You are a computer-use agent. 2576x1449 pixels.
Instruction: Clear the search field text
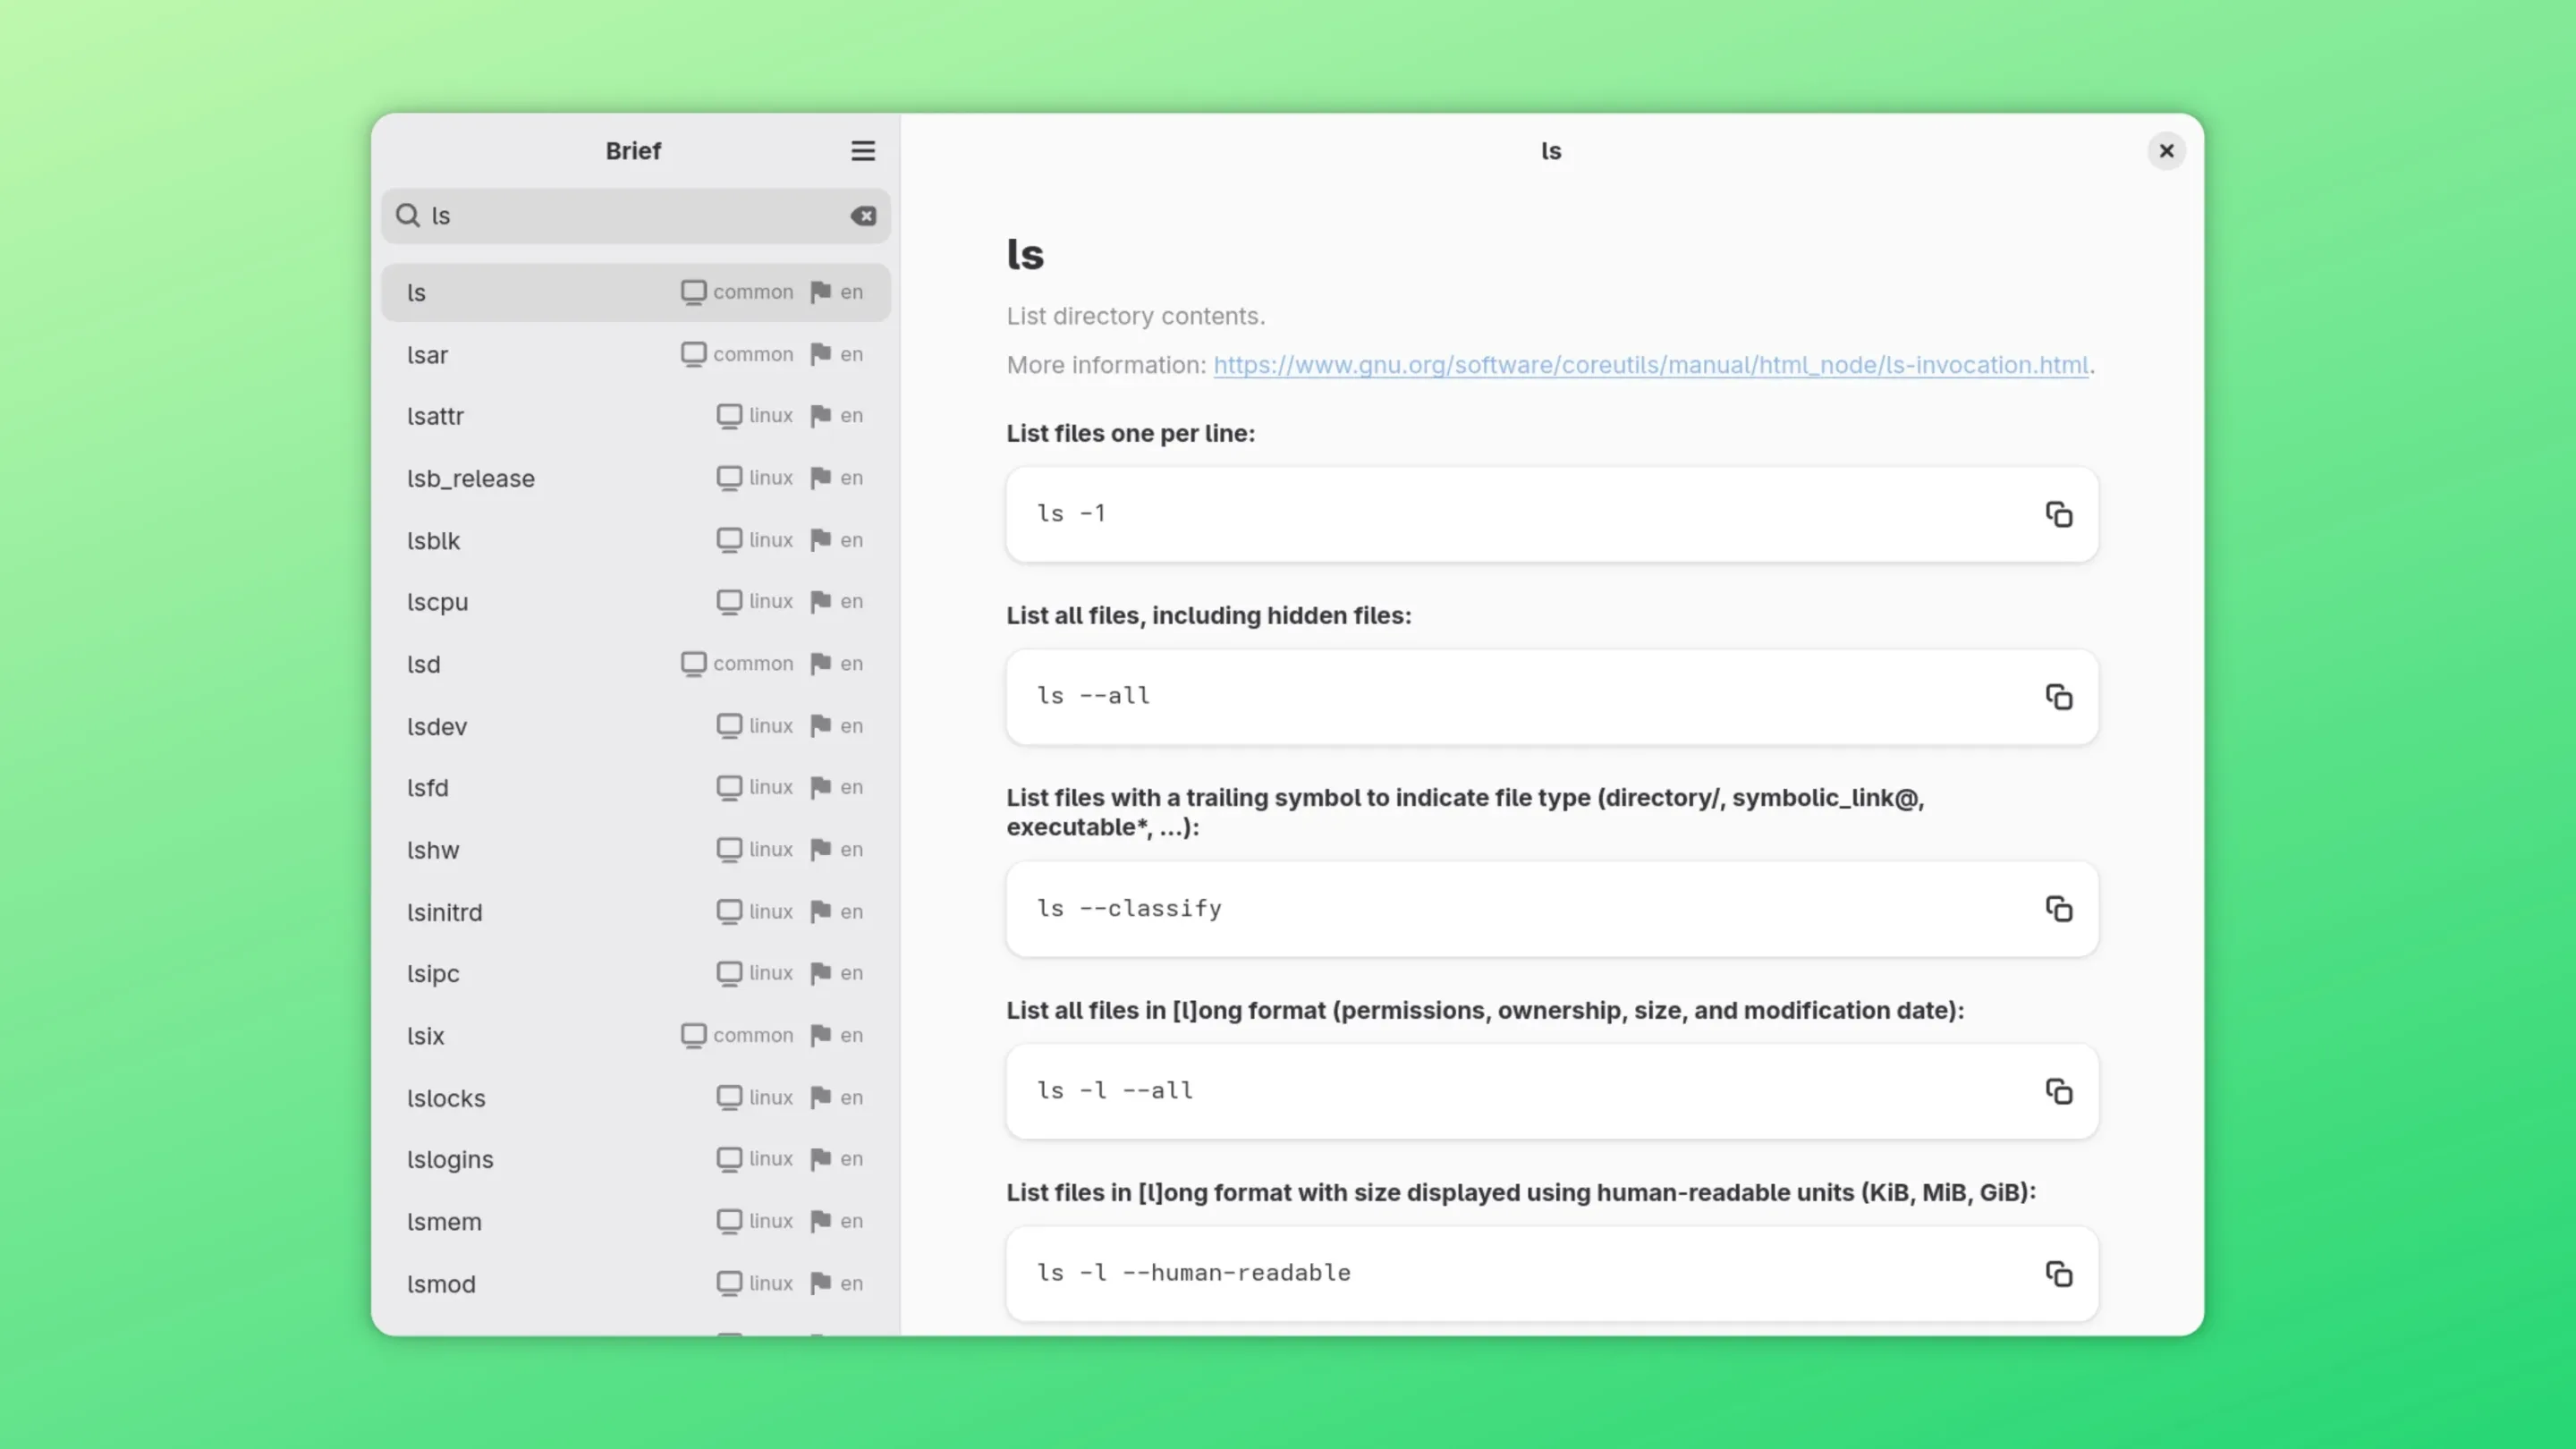point(863,216)
